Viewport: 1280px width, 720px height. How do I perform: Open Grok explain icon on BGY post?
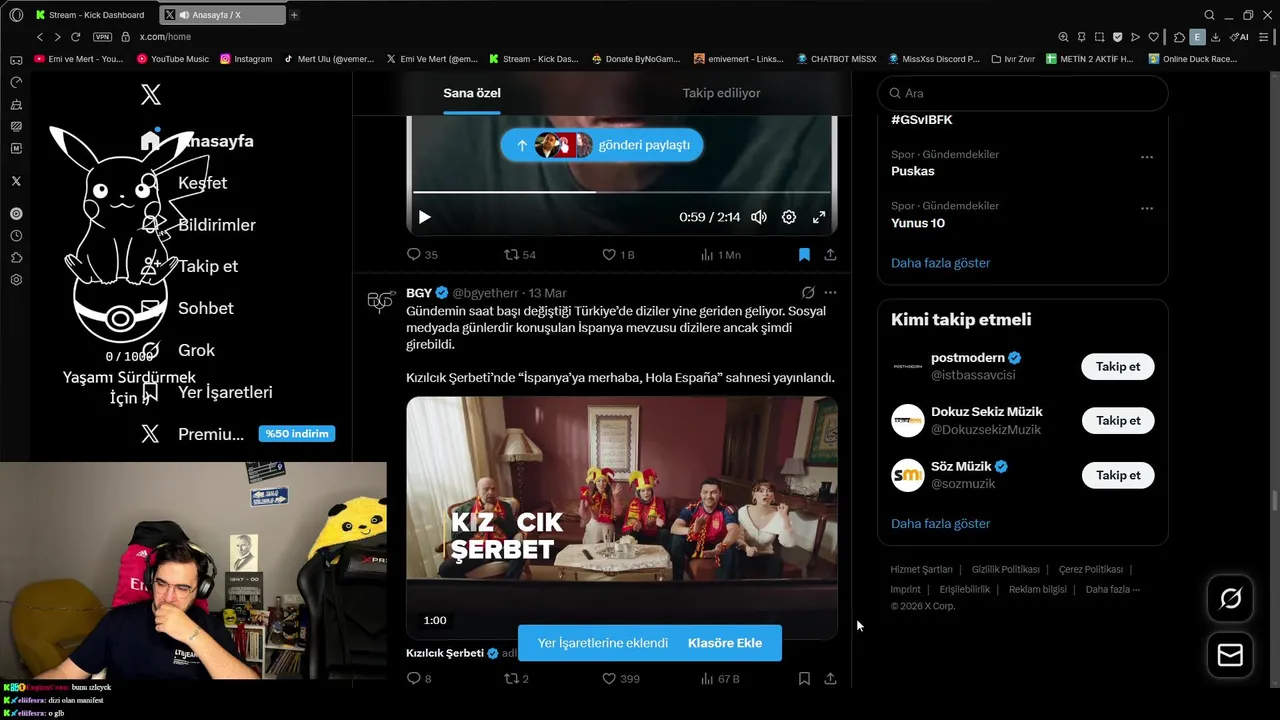tap(808, 293)
